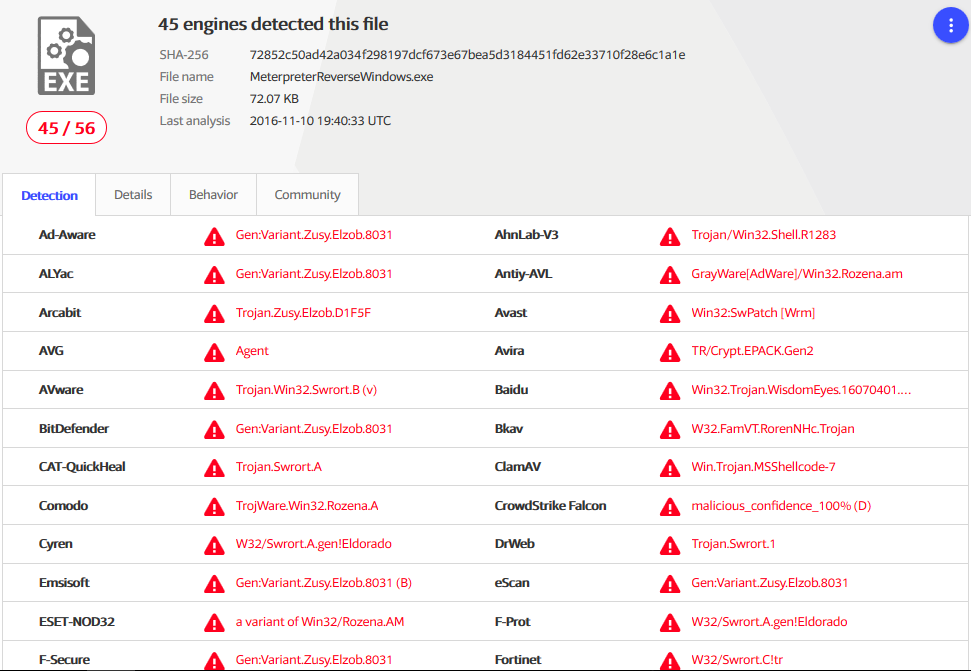Image resolution: width=971 pixels, height=671 pixels.
Task: Click the file name MeterpreterReverseWindows.exe
Action: coord(341,77)
